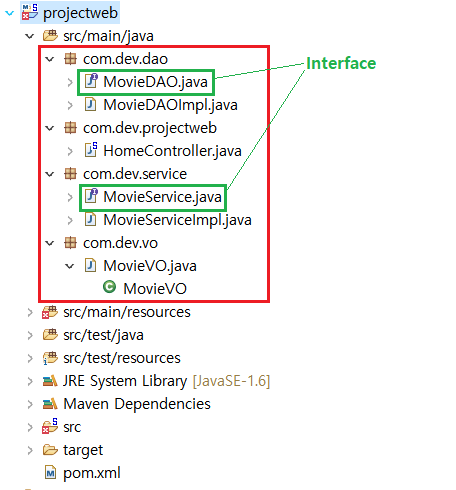456x490 pixels.
Task: Click the MovieVO.java file icon
Action: point(90,265)
